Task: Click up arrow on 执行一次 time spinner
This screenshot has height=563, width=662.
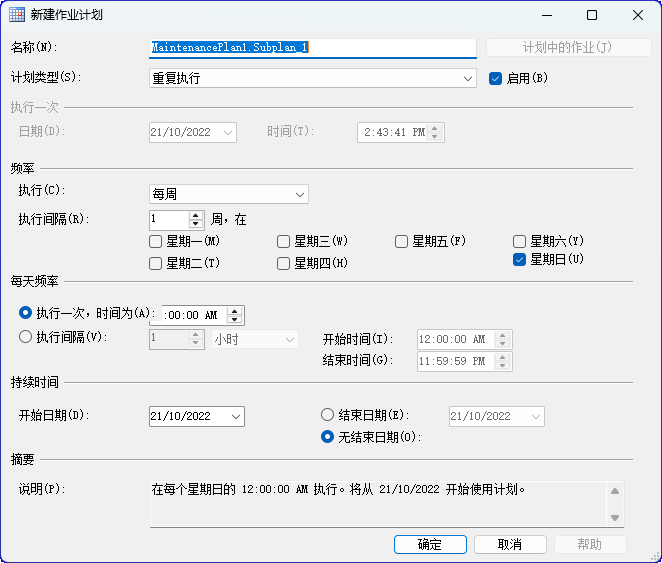Action: pos(234,310)
